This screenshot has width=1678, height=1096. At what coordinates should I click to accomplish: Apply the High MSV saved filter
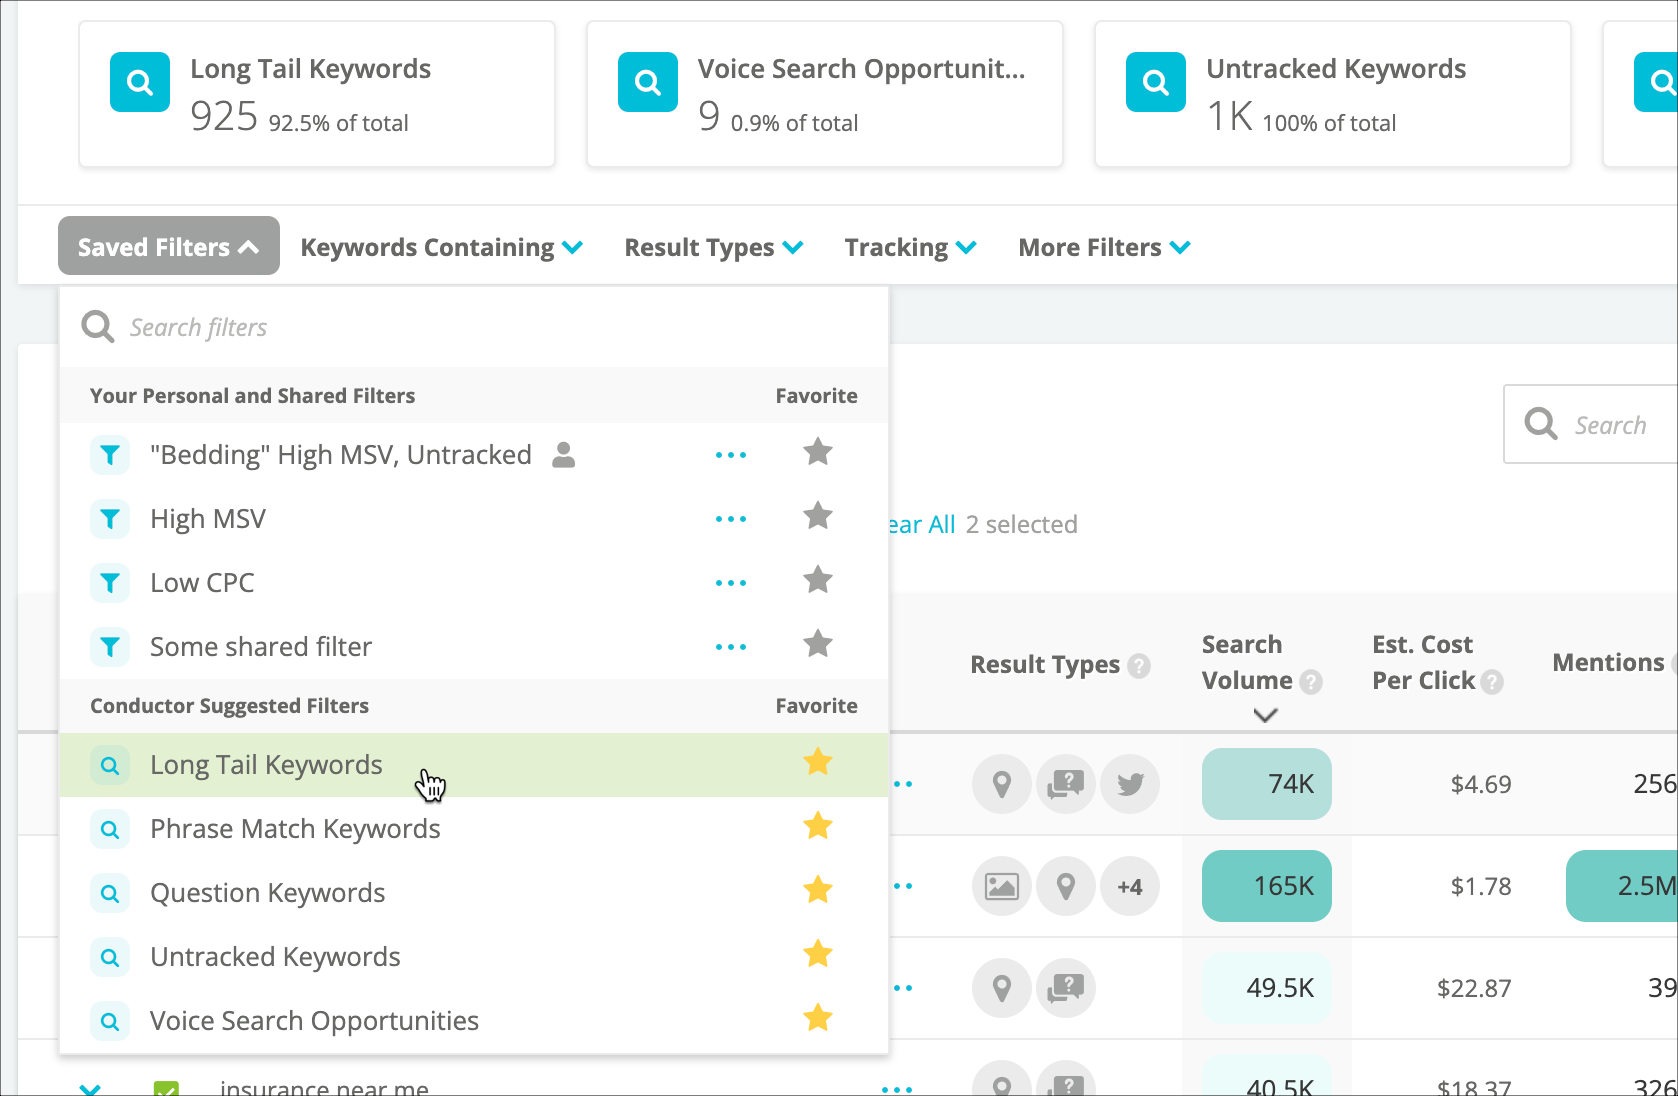[x=474, y=519]
